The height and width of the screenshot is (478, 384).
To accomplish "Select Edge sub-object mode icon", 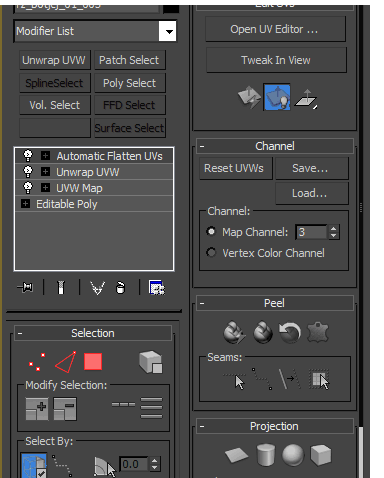I will pyautogui.click(x=65, y=362).
